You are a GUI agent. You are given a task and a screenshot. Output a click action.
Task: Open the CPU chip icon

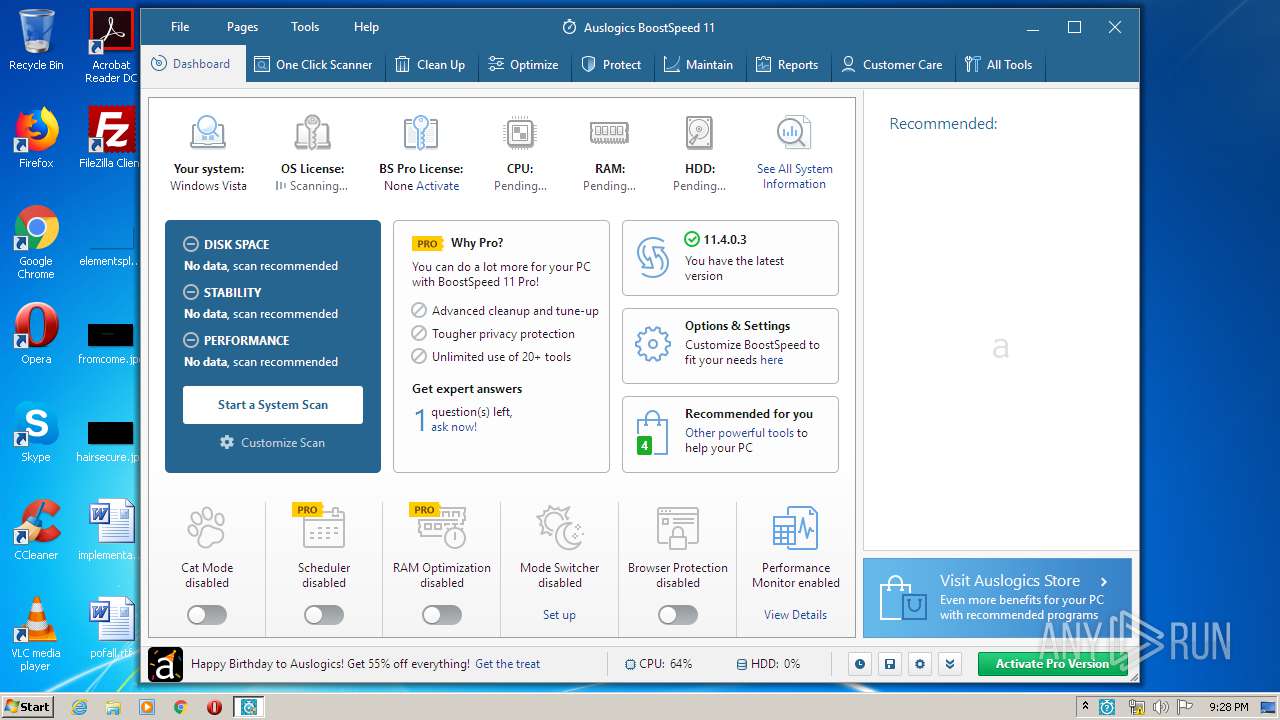coord(520,133)
